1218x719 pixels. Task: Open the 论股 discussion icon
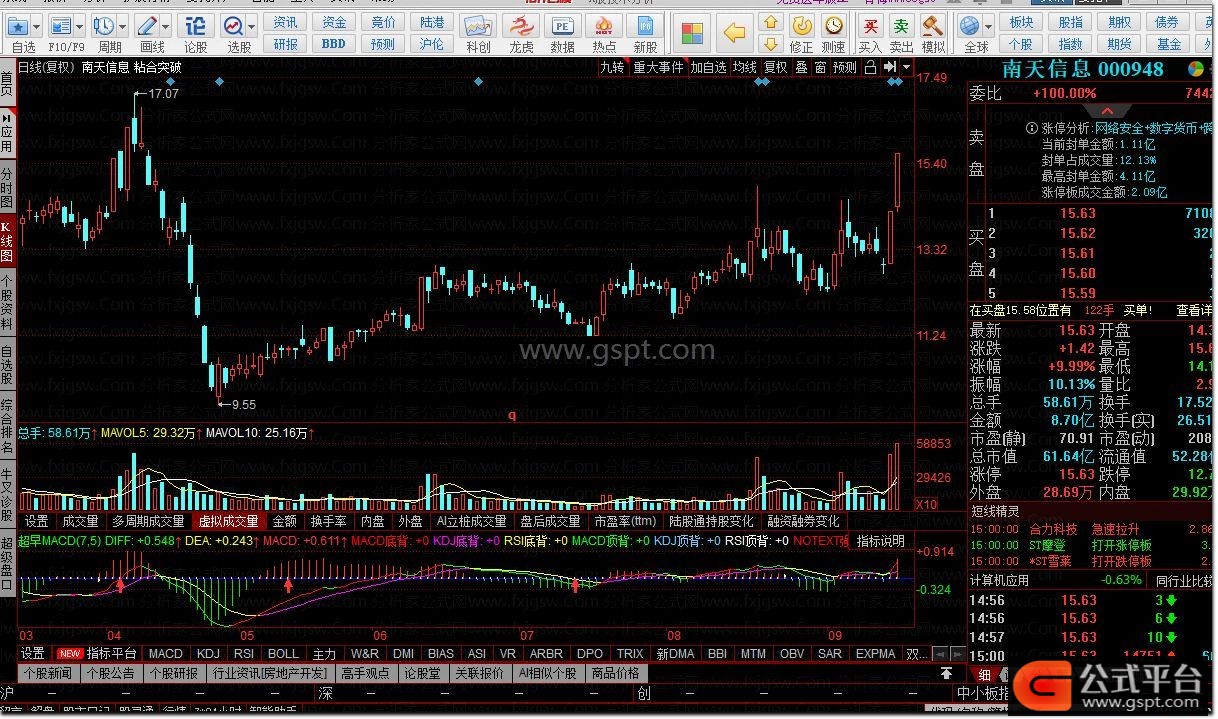tap(196, 26)
